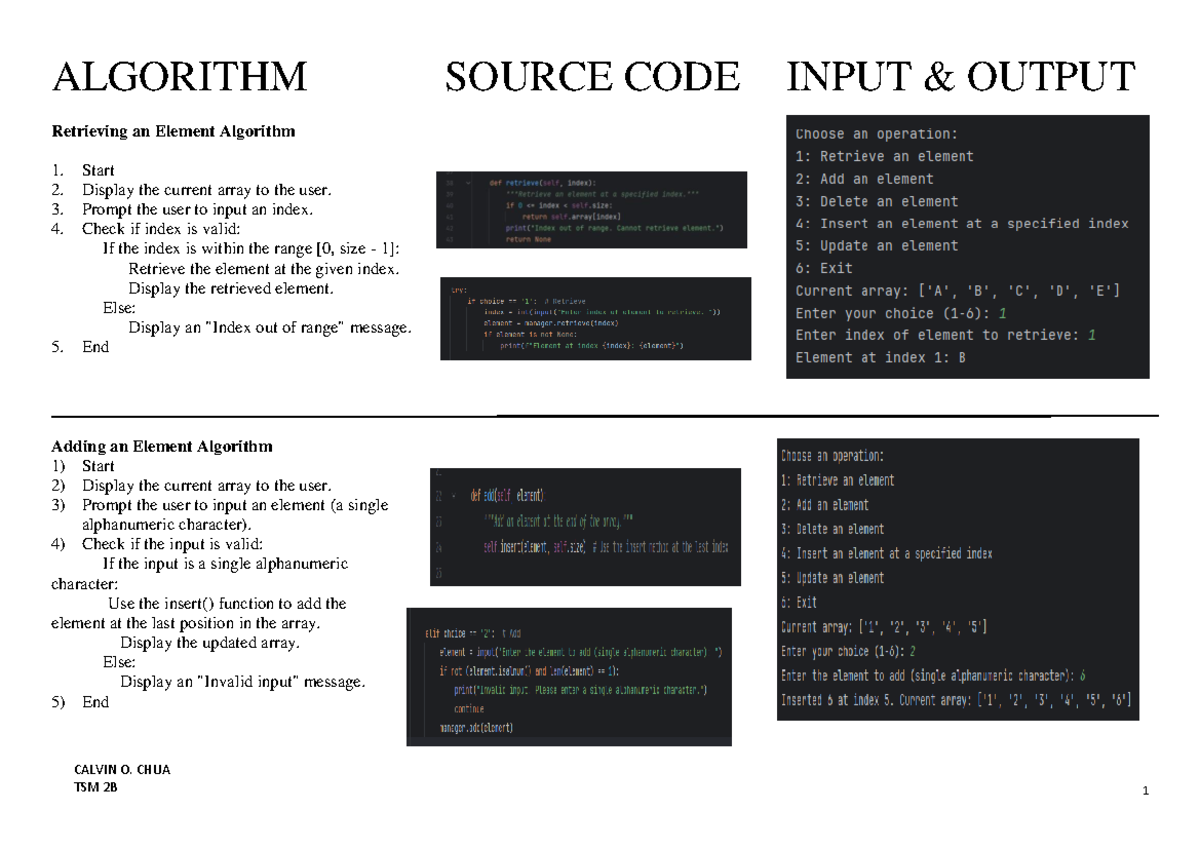The width and height of the screenshot is (1200, 849).
Task: Click "Enter your choice (1-6): 1" console line
Action: point(902,313)
